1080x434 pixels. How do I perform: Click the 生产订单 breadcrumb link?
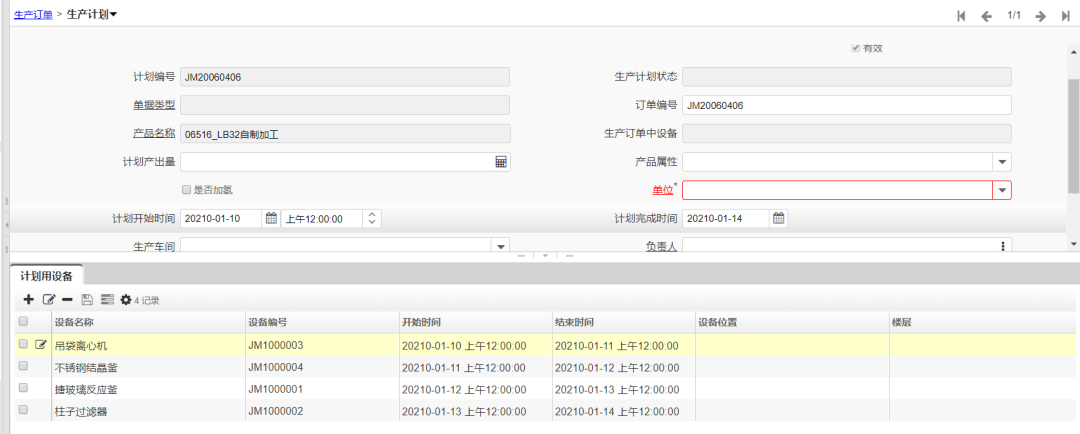[x=33, y=14]
